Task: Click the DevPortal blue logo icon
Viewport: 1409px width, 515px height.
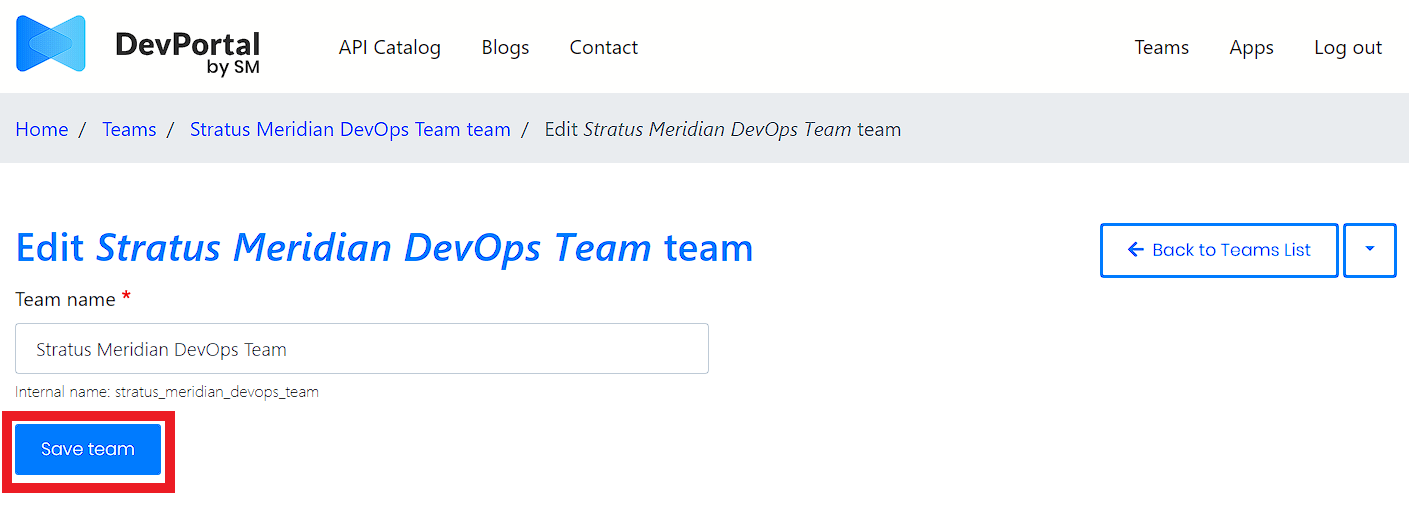Action: click(50, 45)
